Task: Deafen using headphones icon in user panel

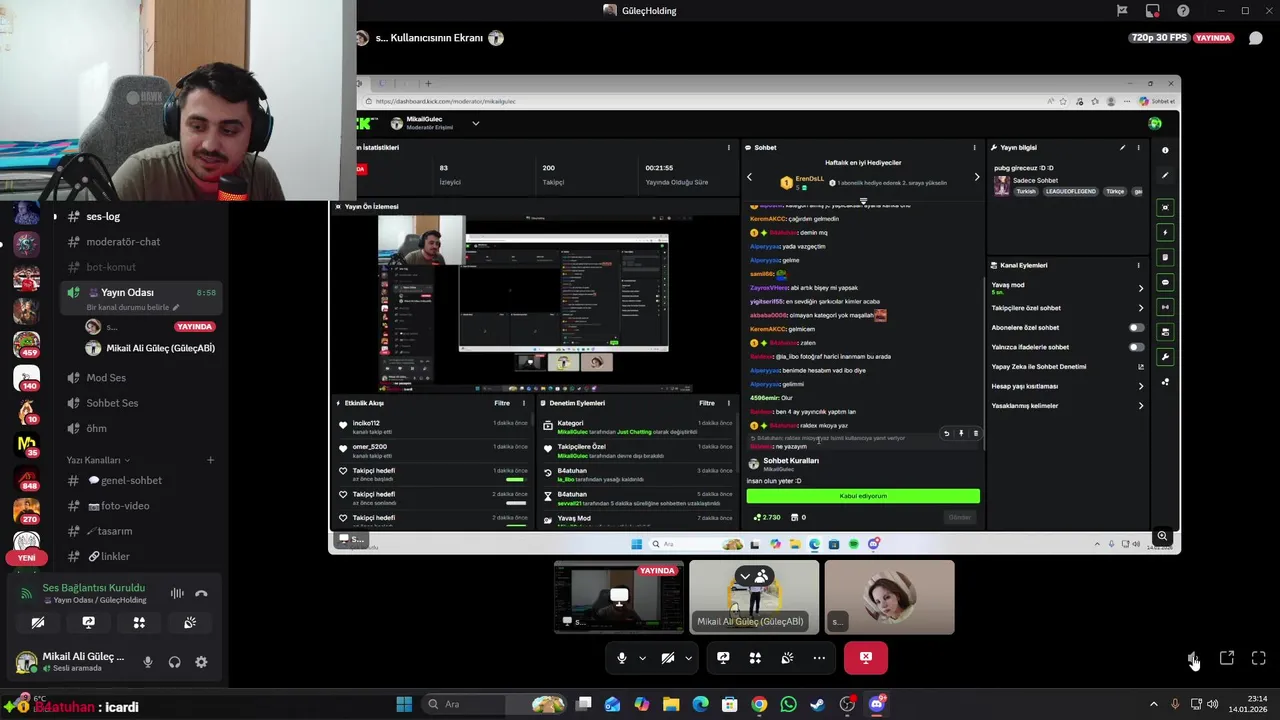Action: coord(174,662)
